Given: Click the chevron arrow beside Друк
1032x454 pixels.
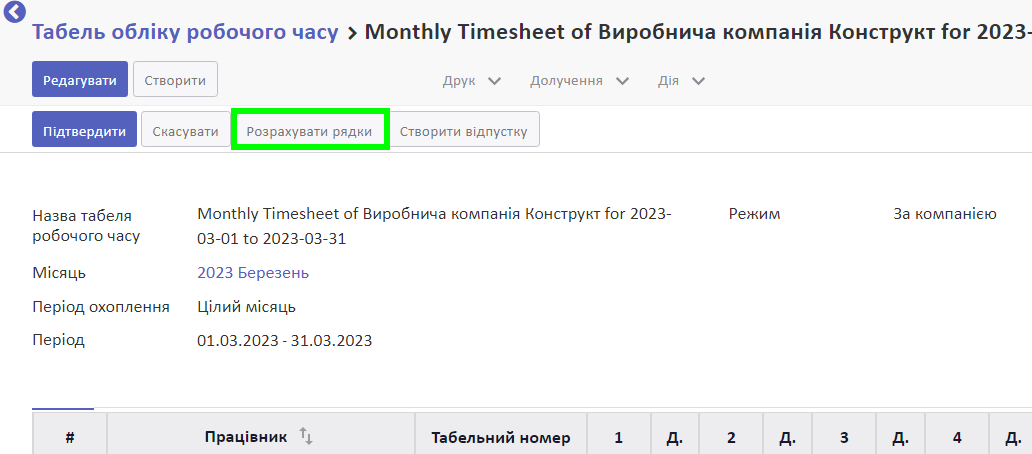Looking at the screenshot, I should click(x=494, y=81).
